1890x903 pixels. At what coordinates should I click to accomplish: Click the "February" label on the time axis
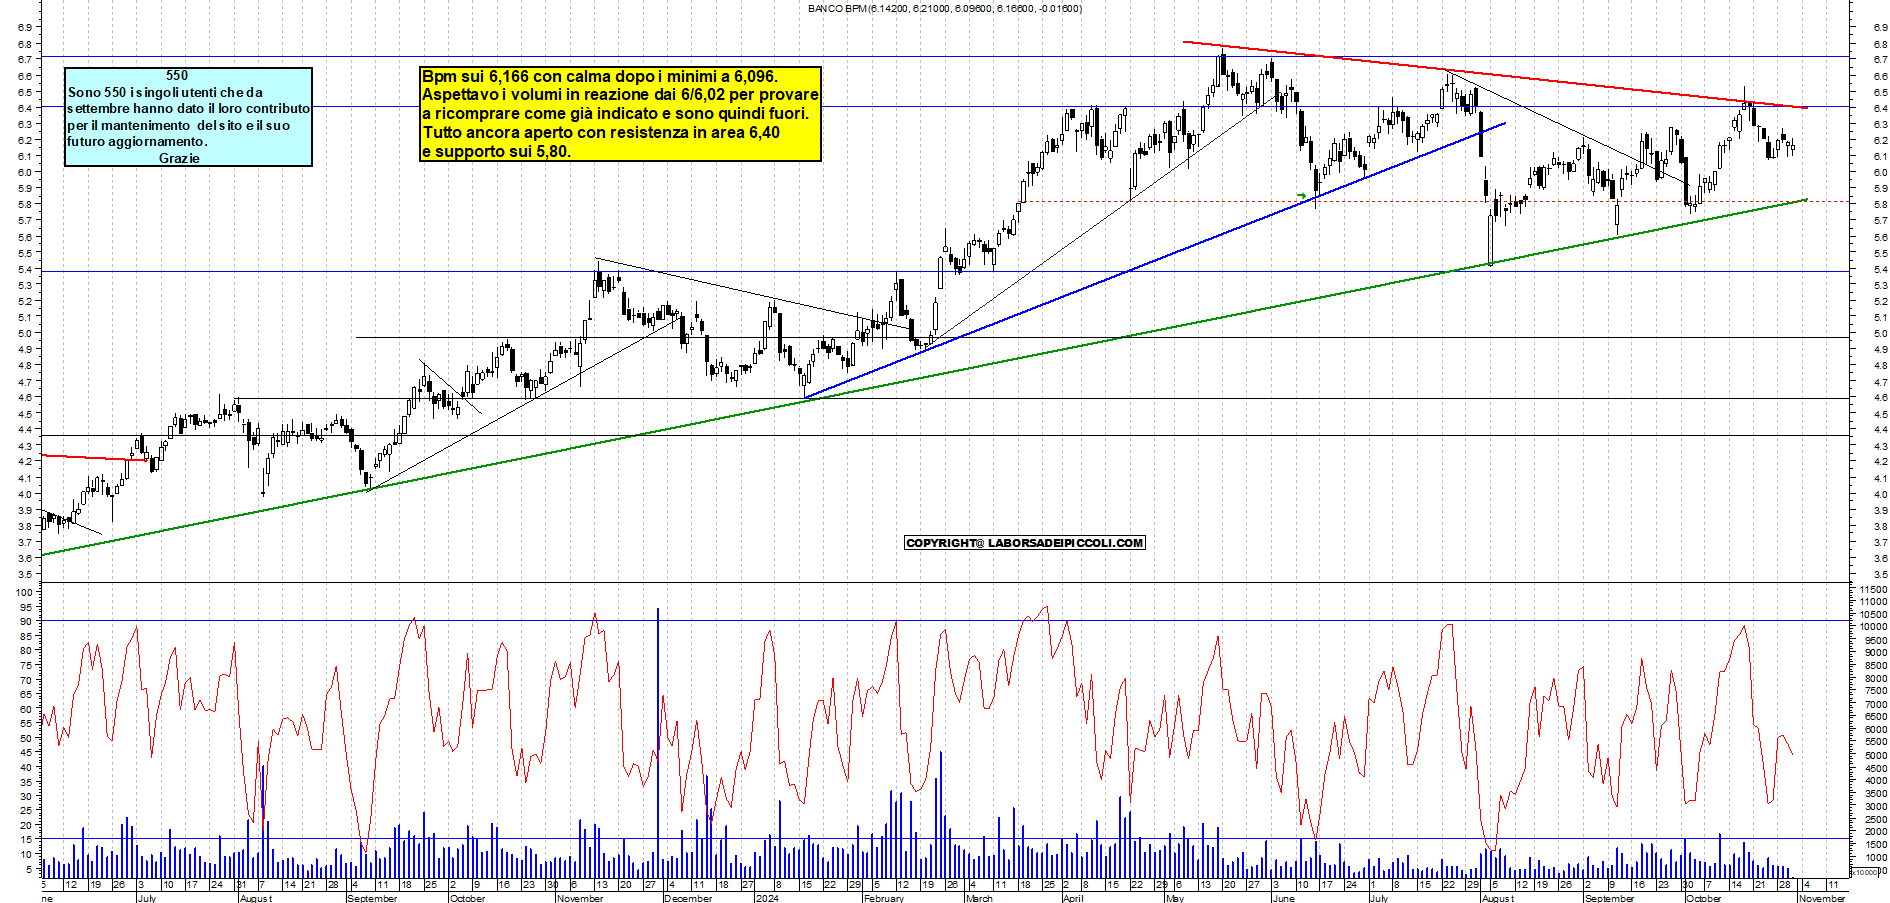pyautogui.click(x=884, y=898)
